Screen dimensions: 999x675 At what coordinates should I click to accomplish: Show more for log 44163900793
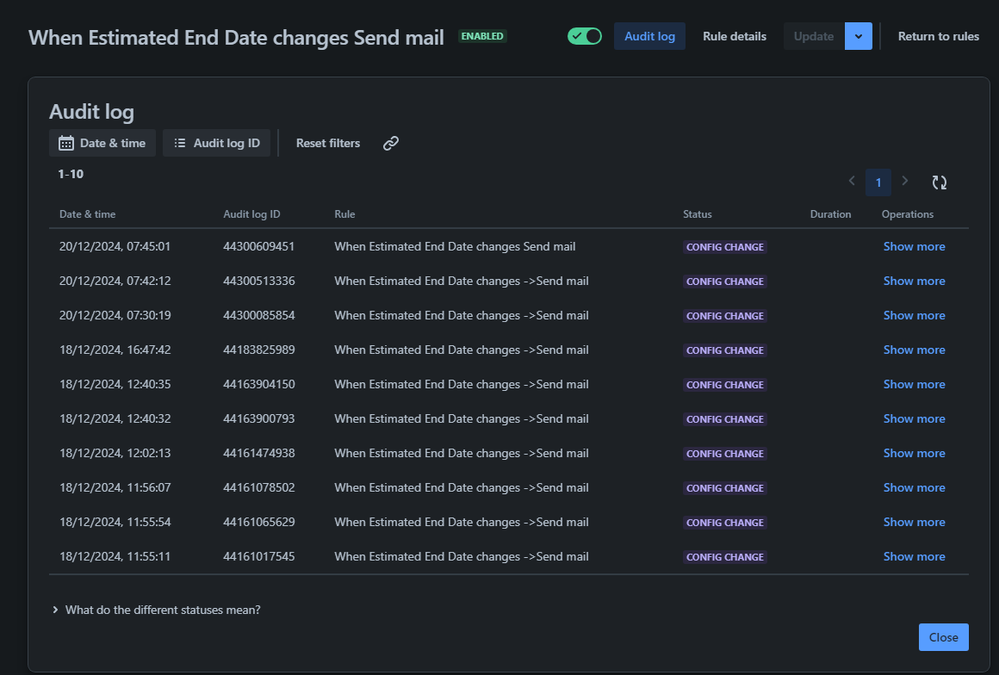click(x=914, y=419)
